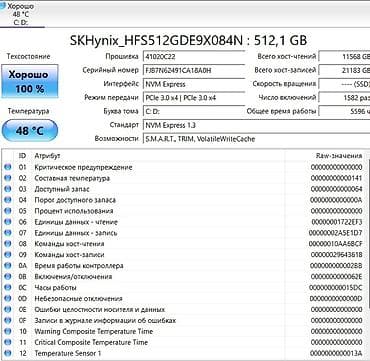Click the ID column header
Viewport: 370px width, 361px height.
coord(22,156)
